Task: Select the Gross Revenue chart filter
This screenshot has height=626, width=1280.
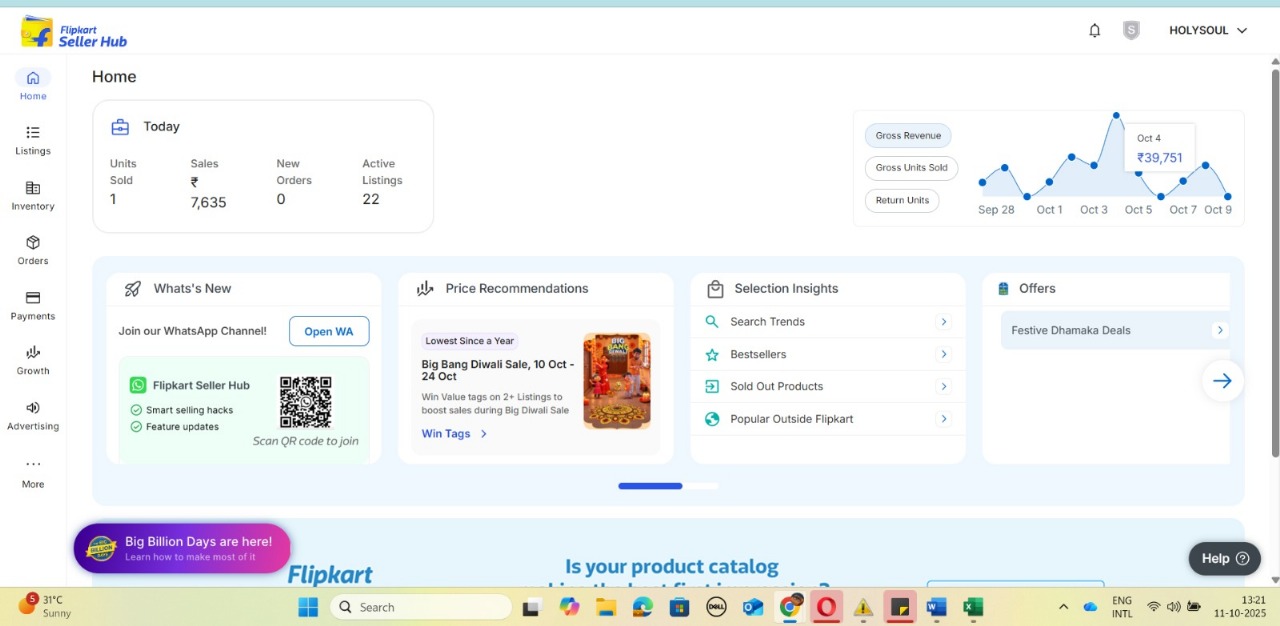Action: tap(908, 136)
